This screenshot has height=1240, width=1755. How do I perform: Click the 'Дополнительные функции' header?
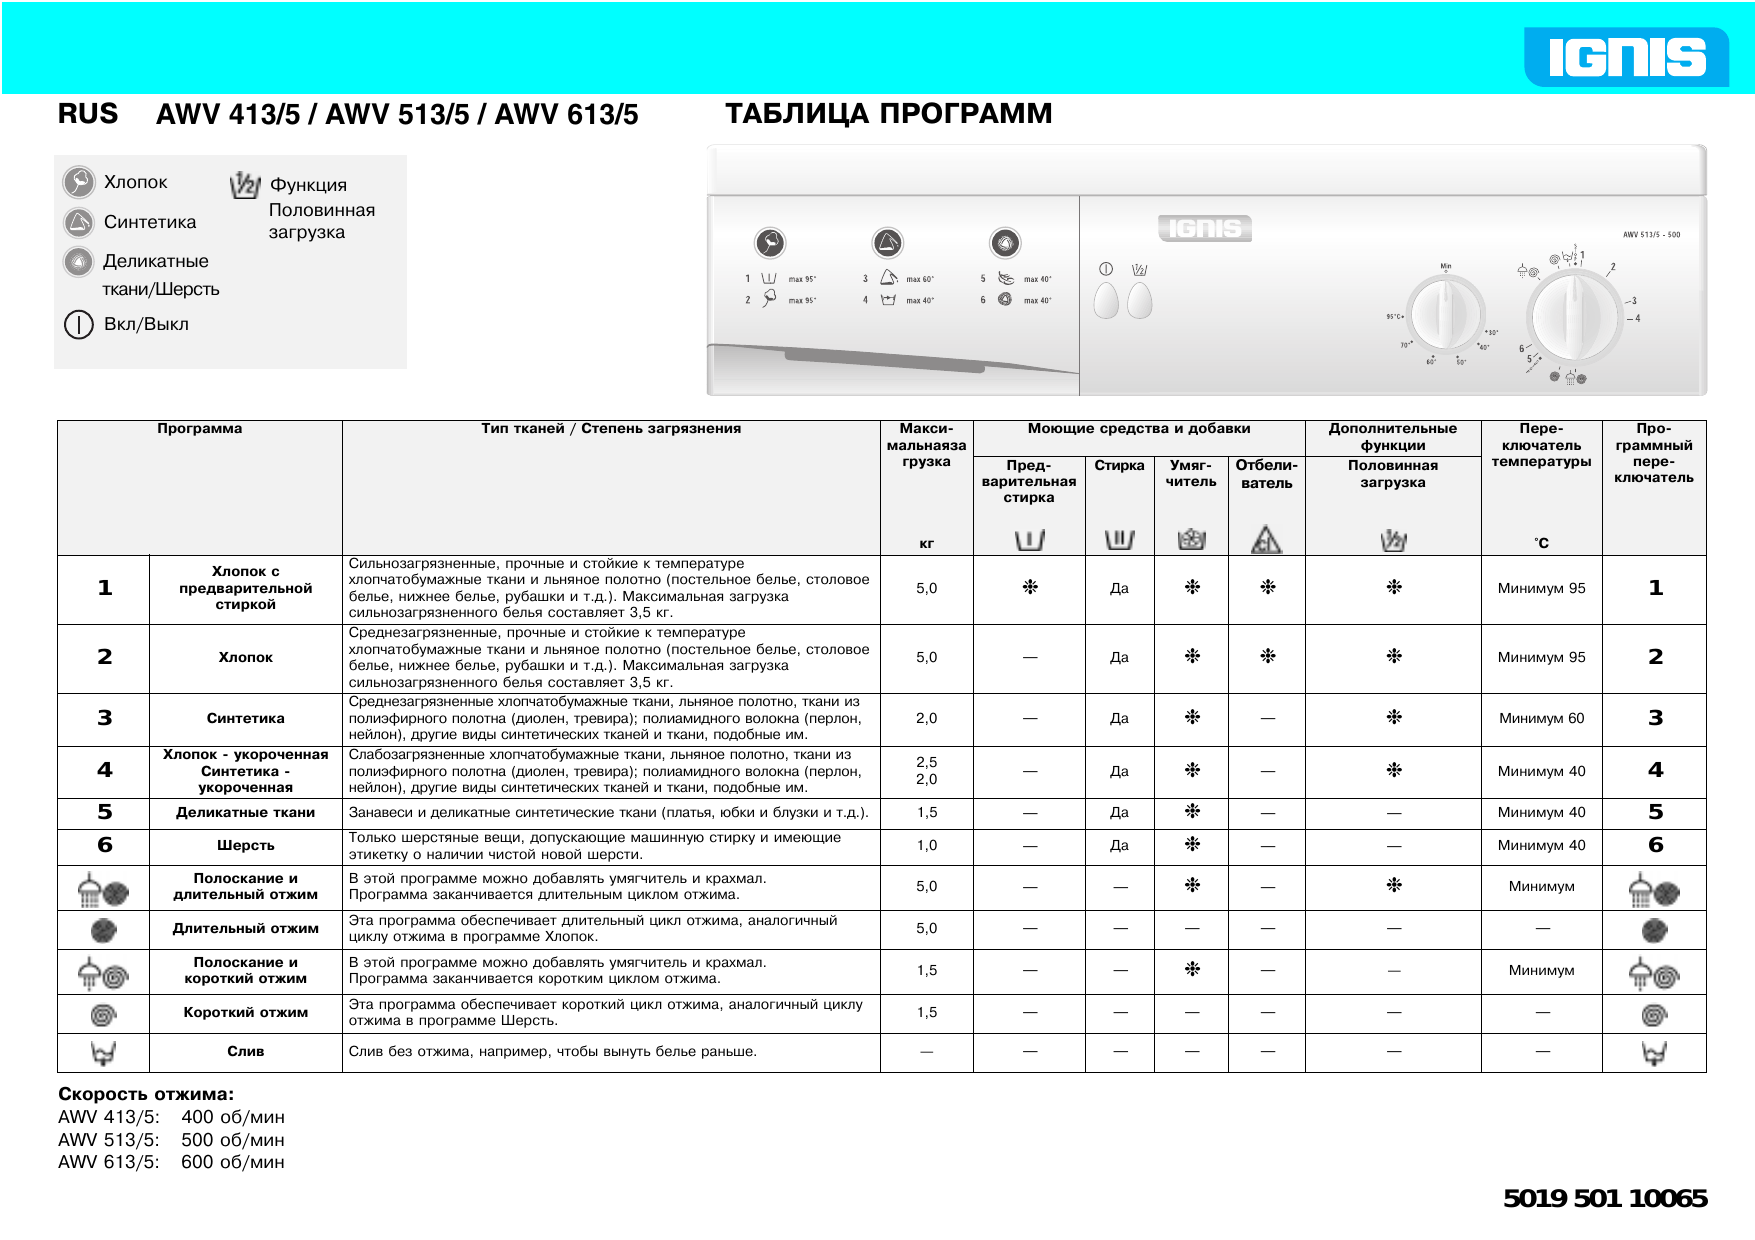click(1393, 437)
